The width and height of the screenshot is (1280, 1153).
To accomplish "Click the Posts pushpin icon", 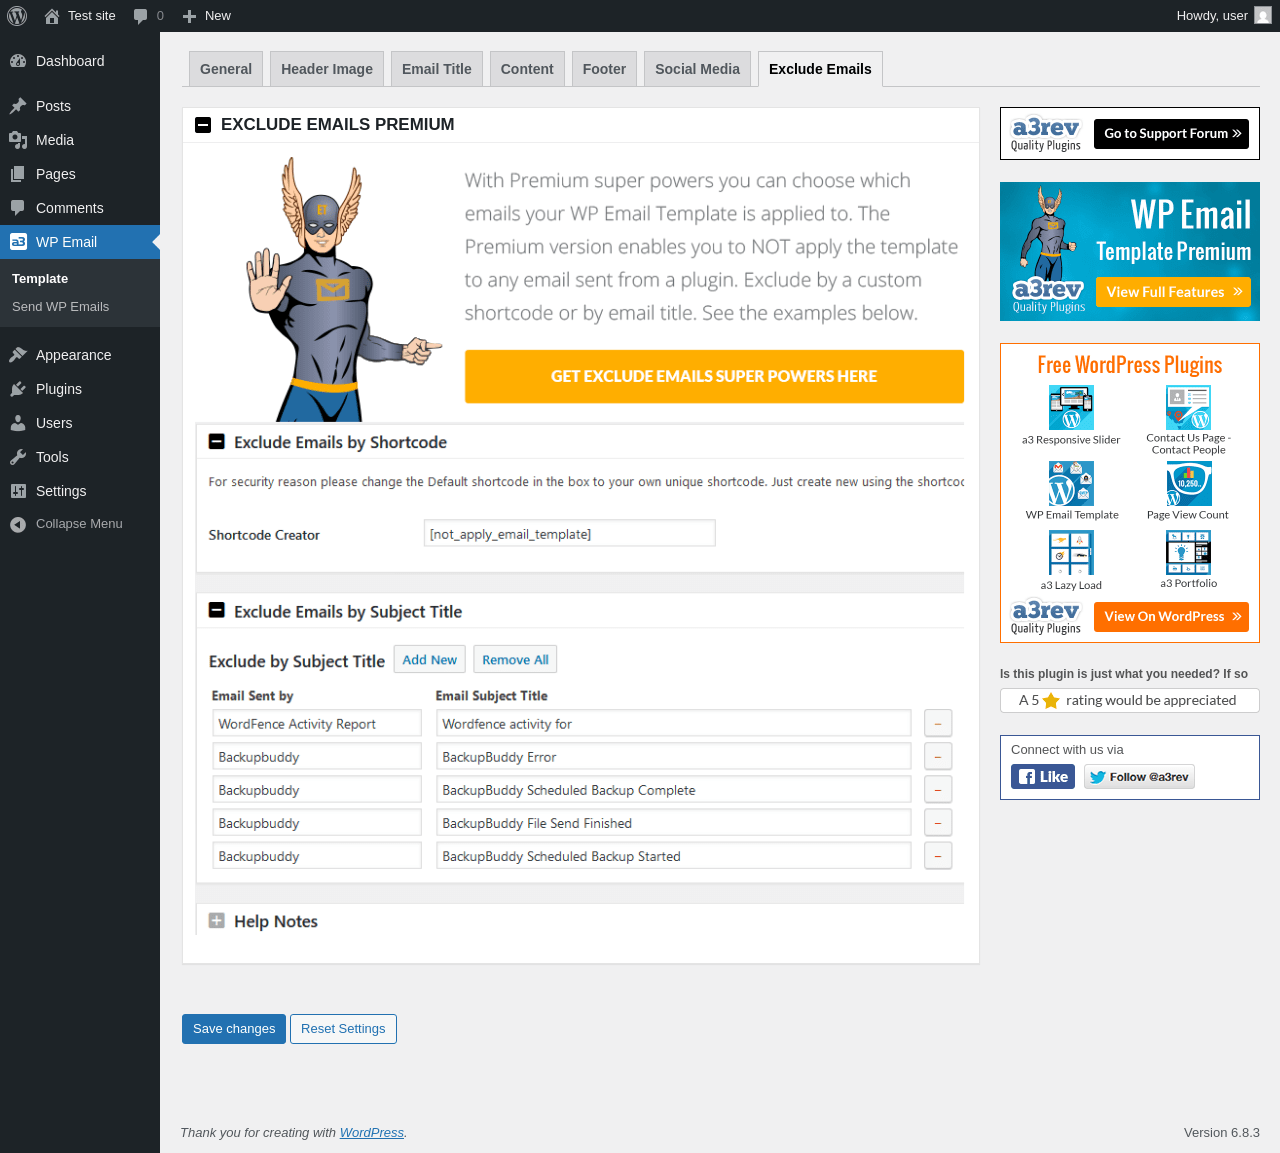I will pyautogui.click(x=18, y=106).
